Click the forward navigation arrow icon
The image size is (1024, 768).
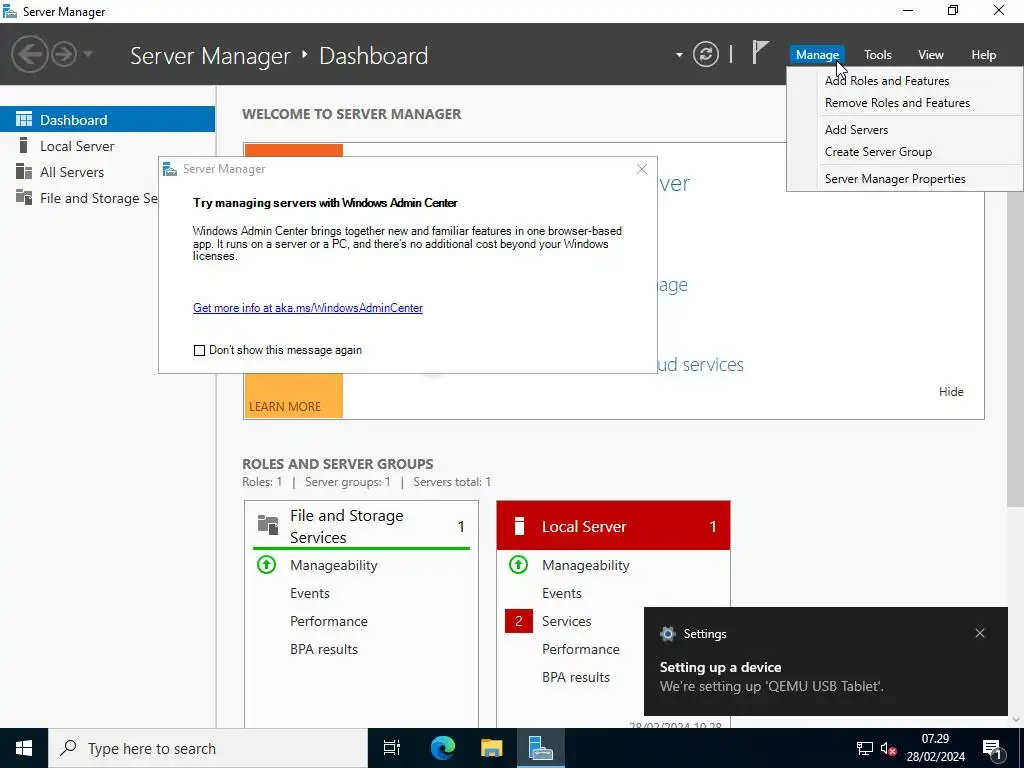pos(64,54)
